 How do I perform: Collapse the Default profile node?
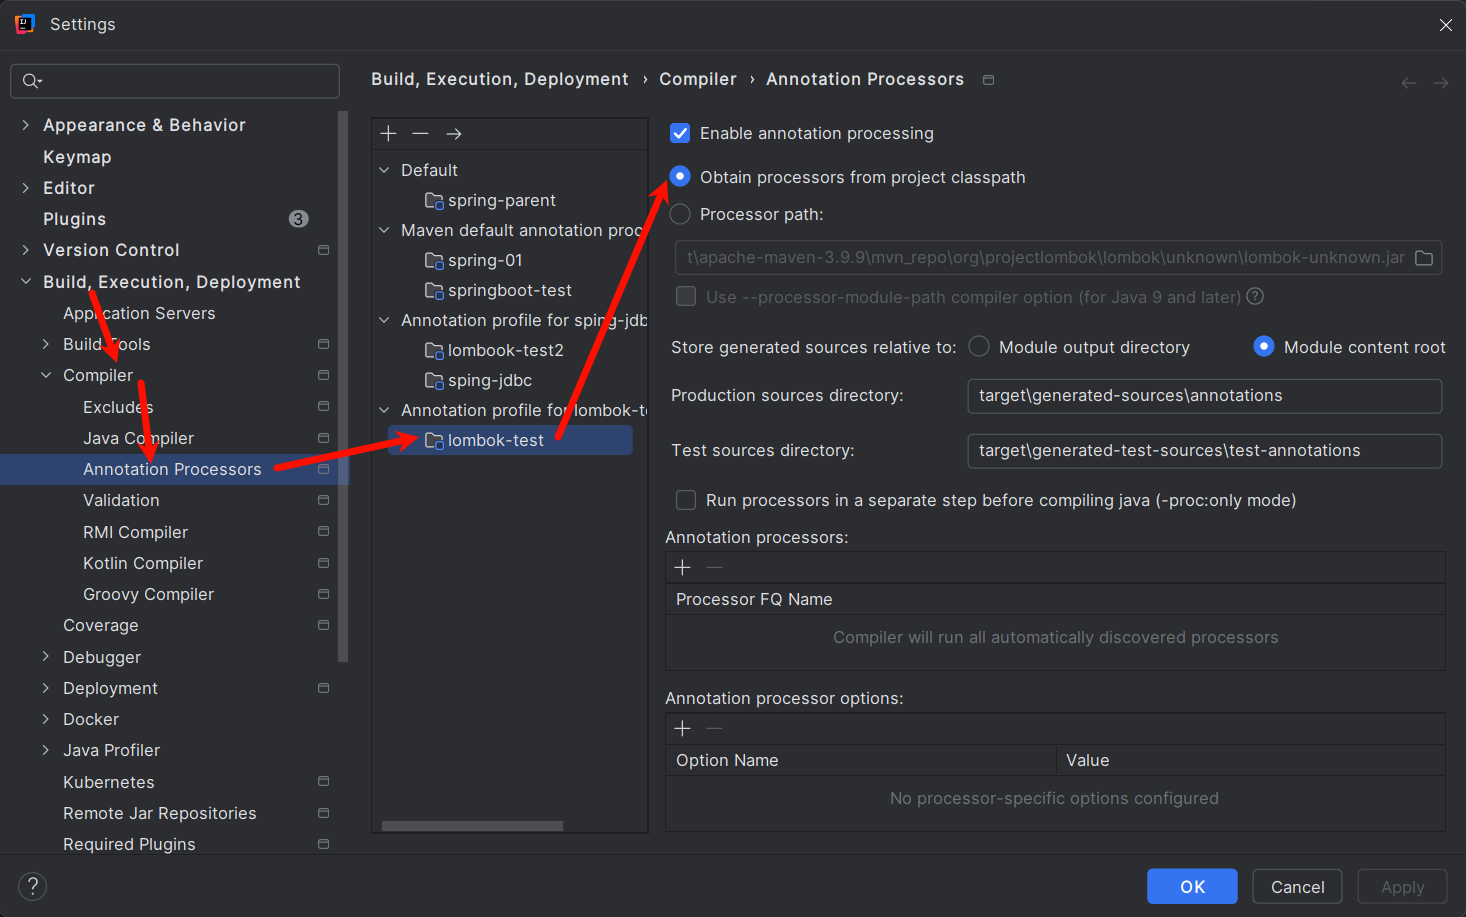384,170
